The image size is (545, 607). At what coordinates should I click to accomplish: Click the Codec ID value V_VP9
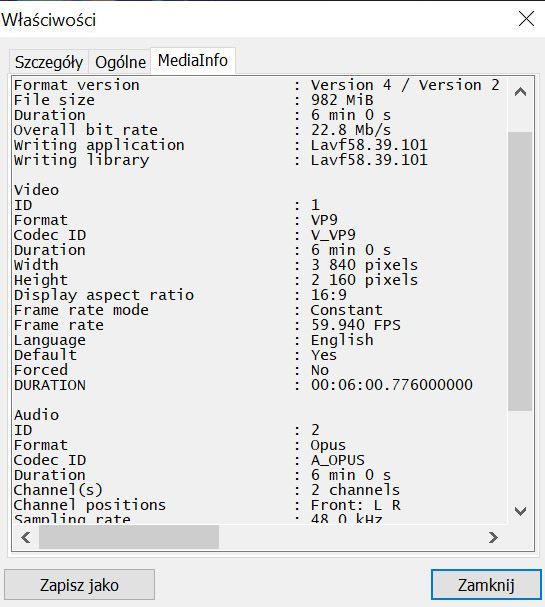333,235
